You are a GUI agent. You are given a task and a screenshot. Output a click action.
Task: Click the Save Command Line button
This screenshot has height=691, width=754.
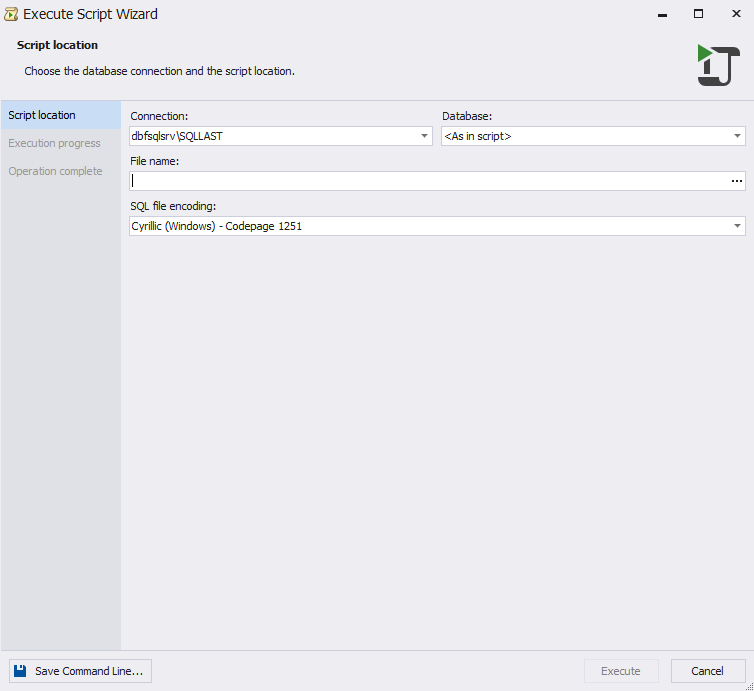[x=80, y=671]
